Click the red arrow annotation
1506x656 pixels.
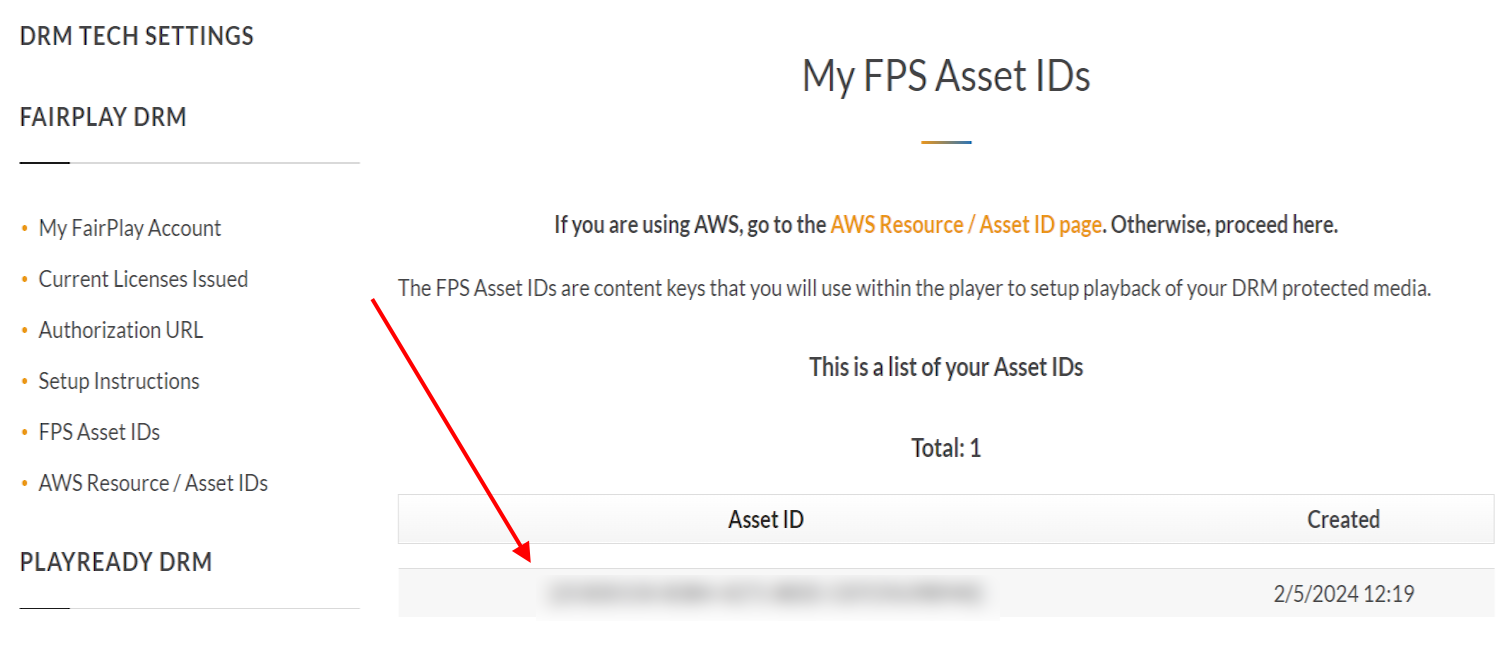[450, 429]
